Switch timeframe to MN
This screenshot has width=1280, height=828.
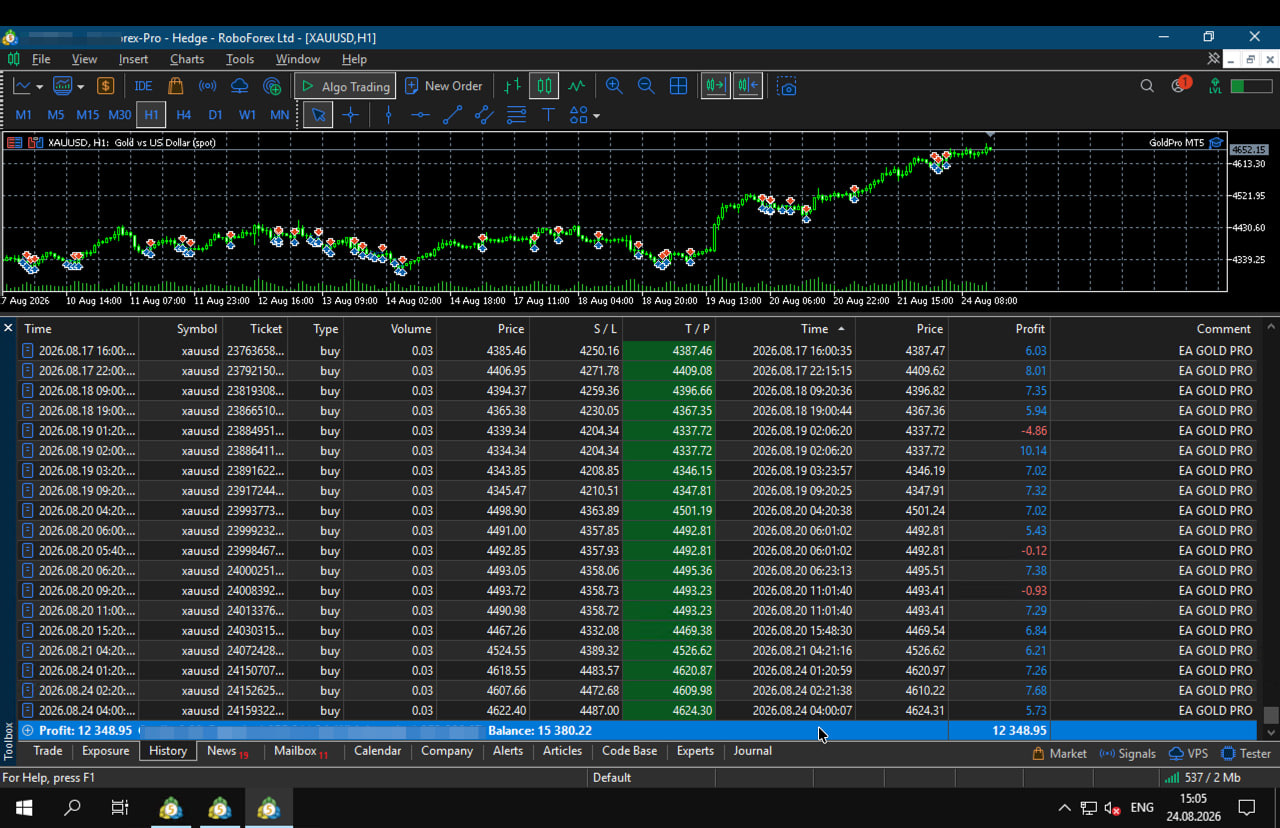click(x=279, y=115)
